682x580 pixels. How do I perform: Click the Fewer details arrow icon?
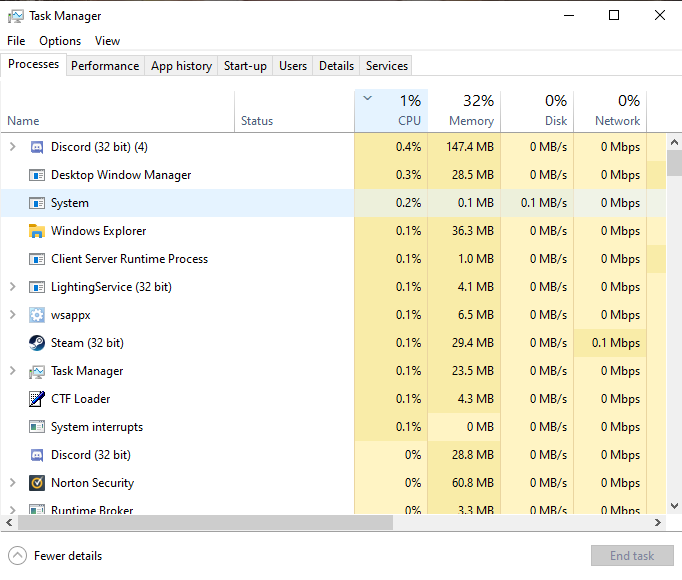tap(17, 556)
